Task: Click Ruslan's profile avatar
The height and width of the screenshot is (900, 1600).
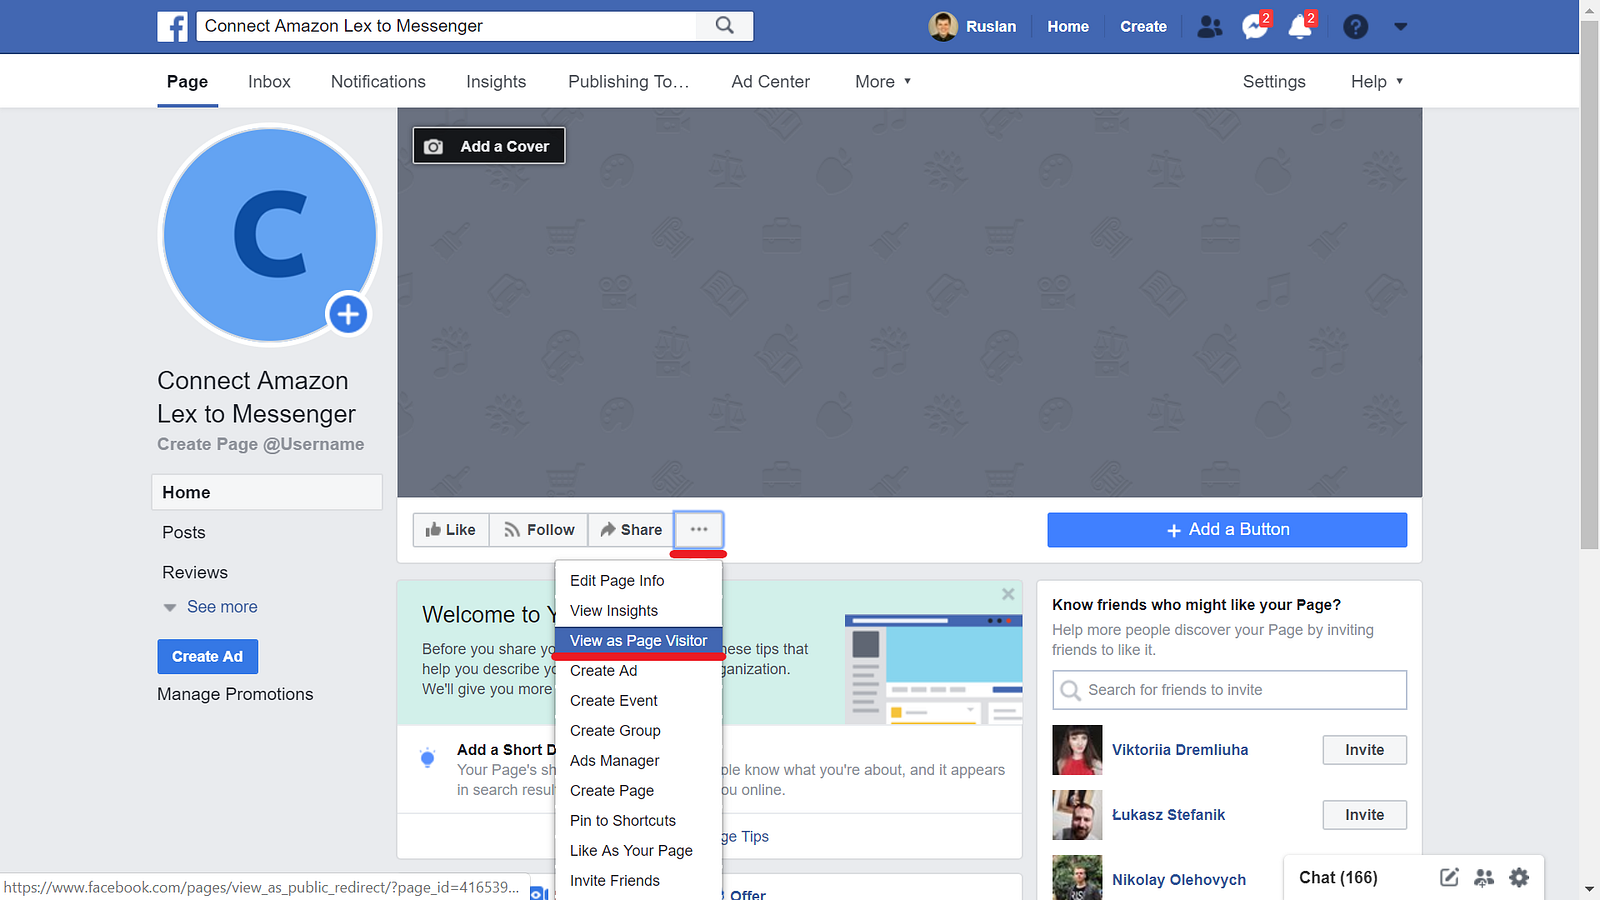Action: pos(943,27)
